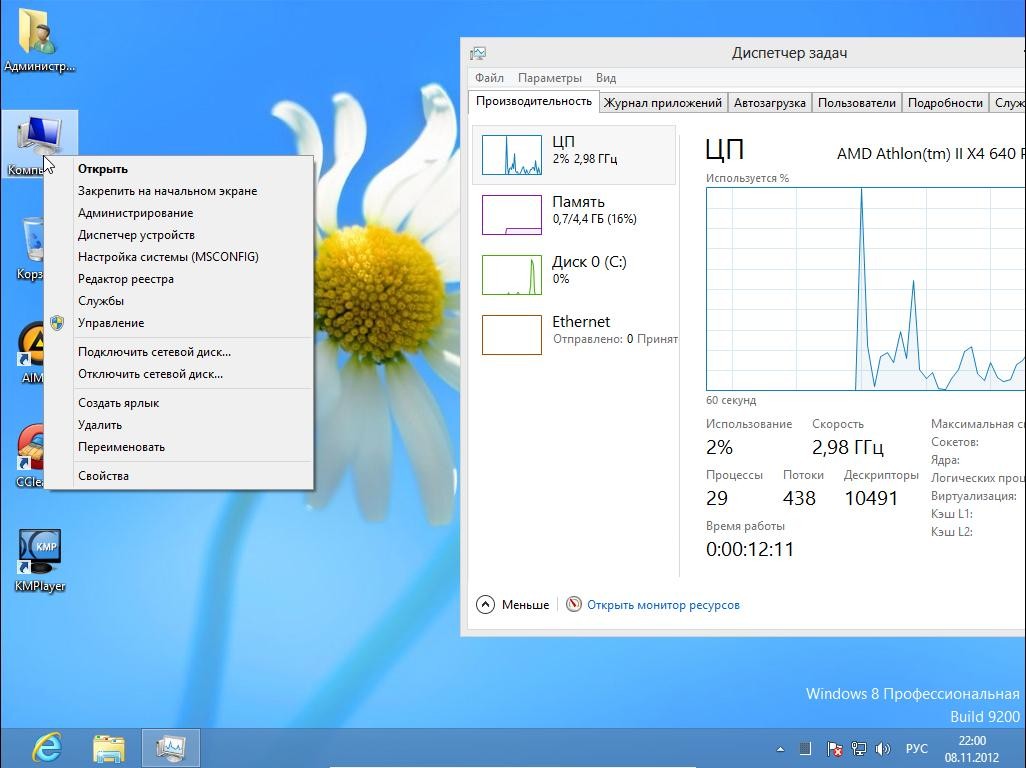Screen dimensions: 1026x768
Task: Select the AIMP desktop shortcut icon
Action: tap(31, 346)
